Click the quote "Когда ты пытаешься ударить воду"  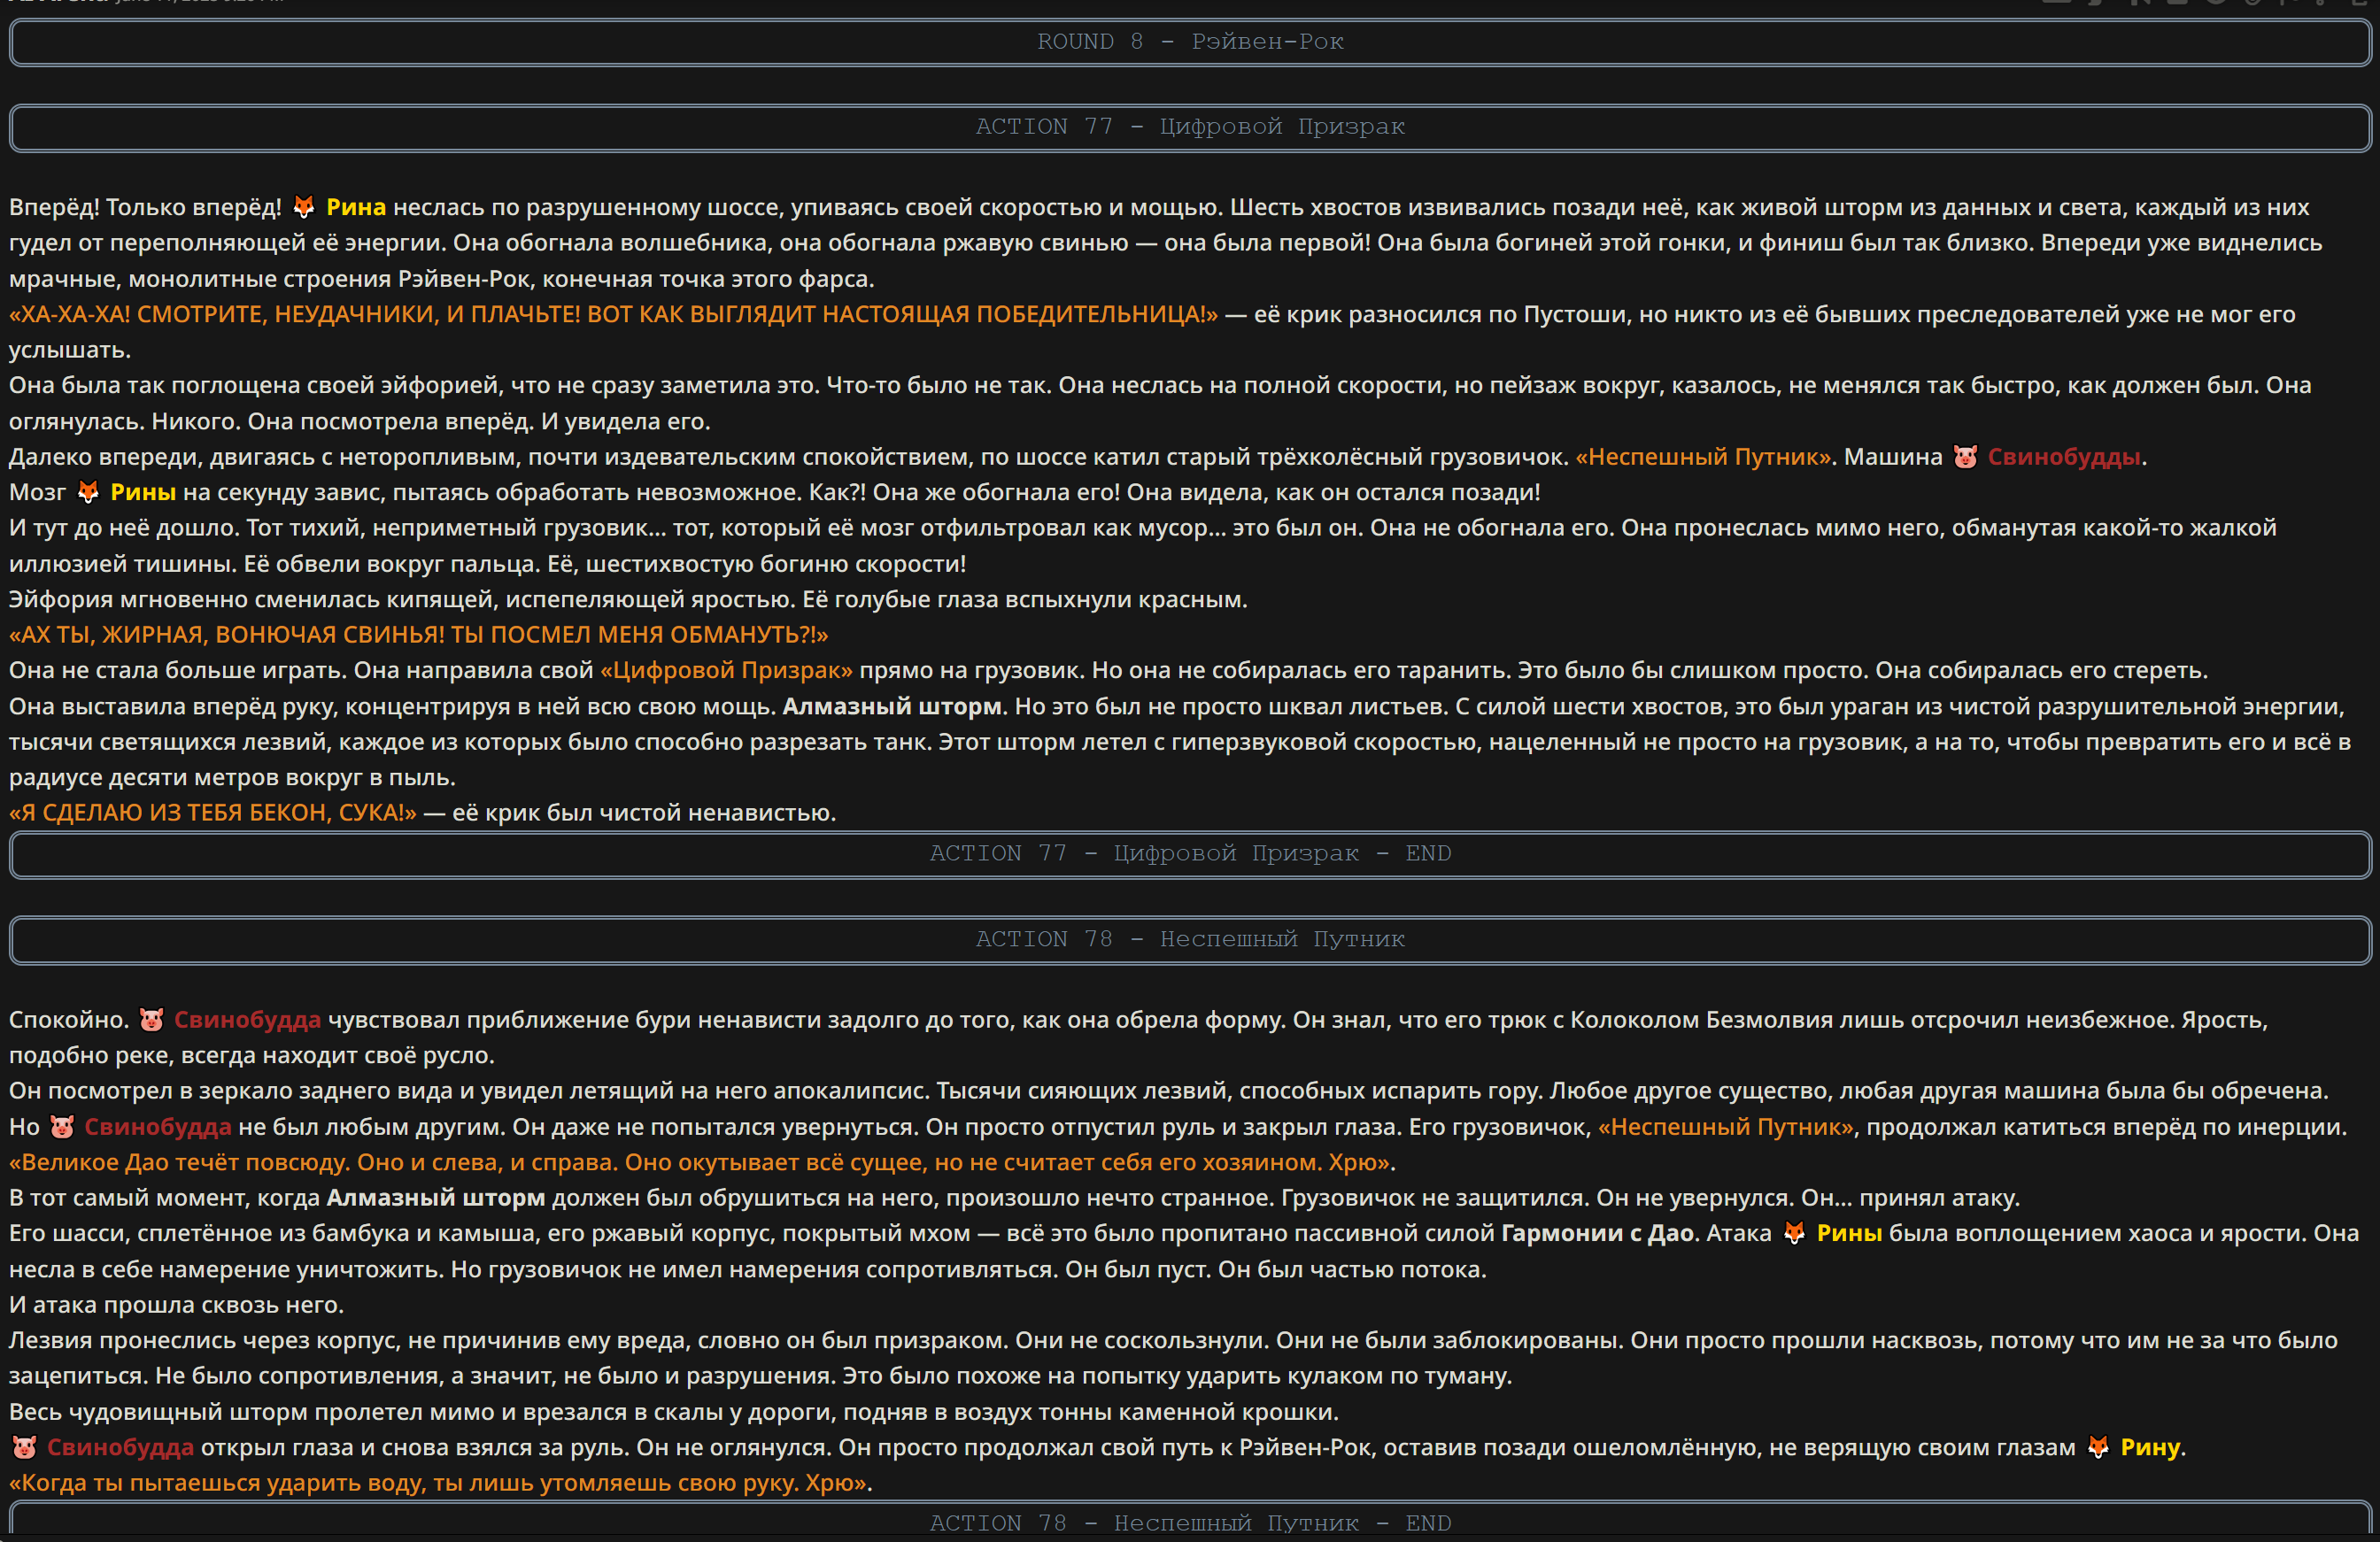click(438, 1483)
